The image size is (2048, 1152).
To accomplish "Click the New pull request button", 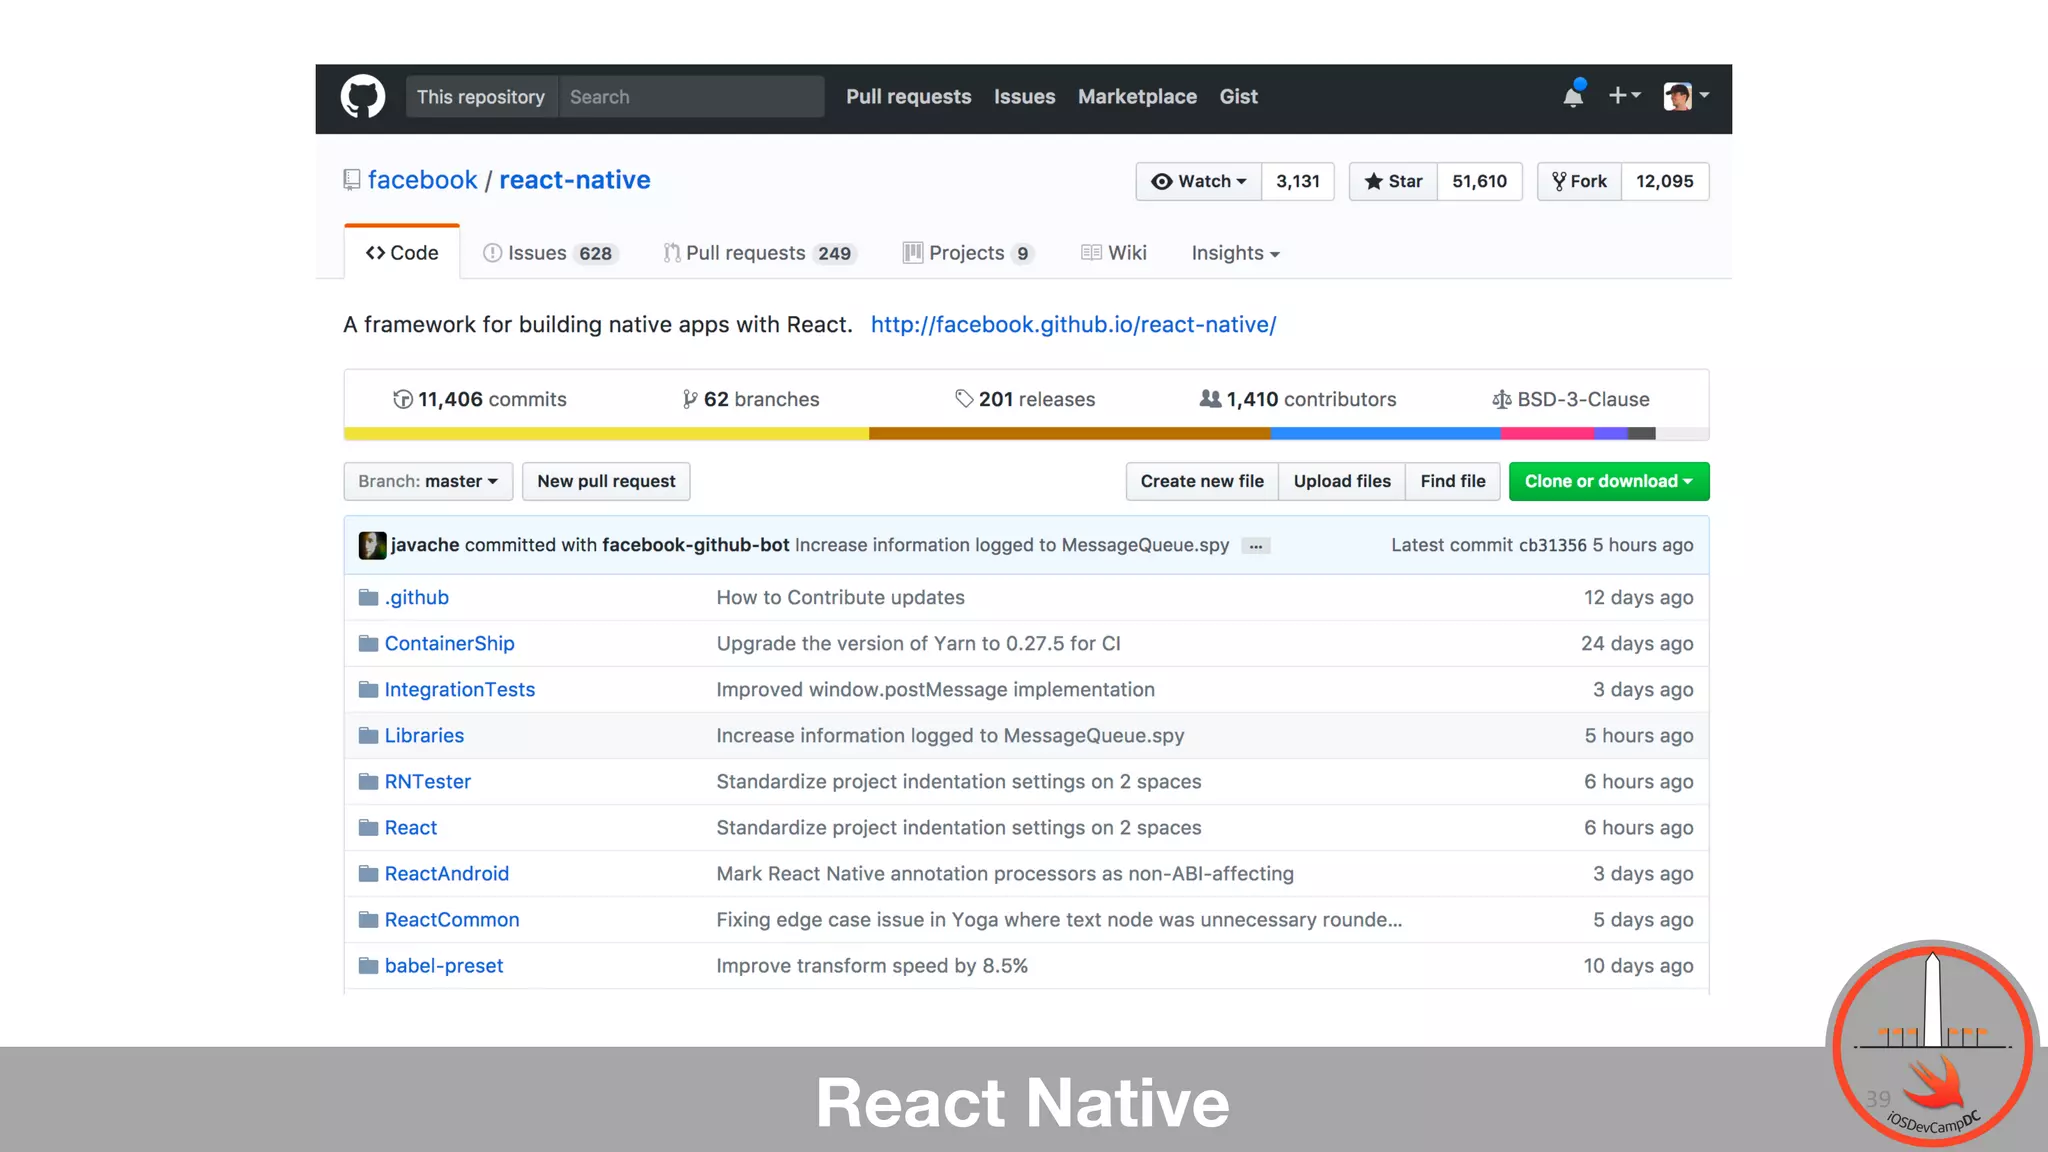I will coord(606,481).
